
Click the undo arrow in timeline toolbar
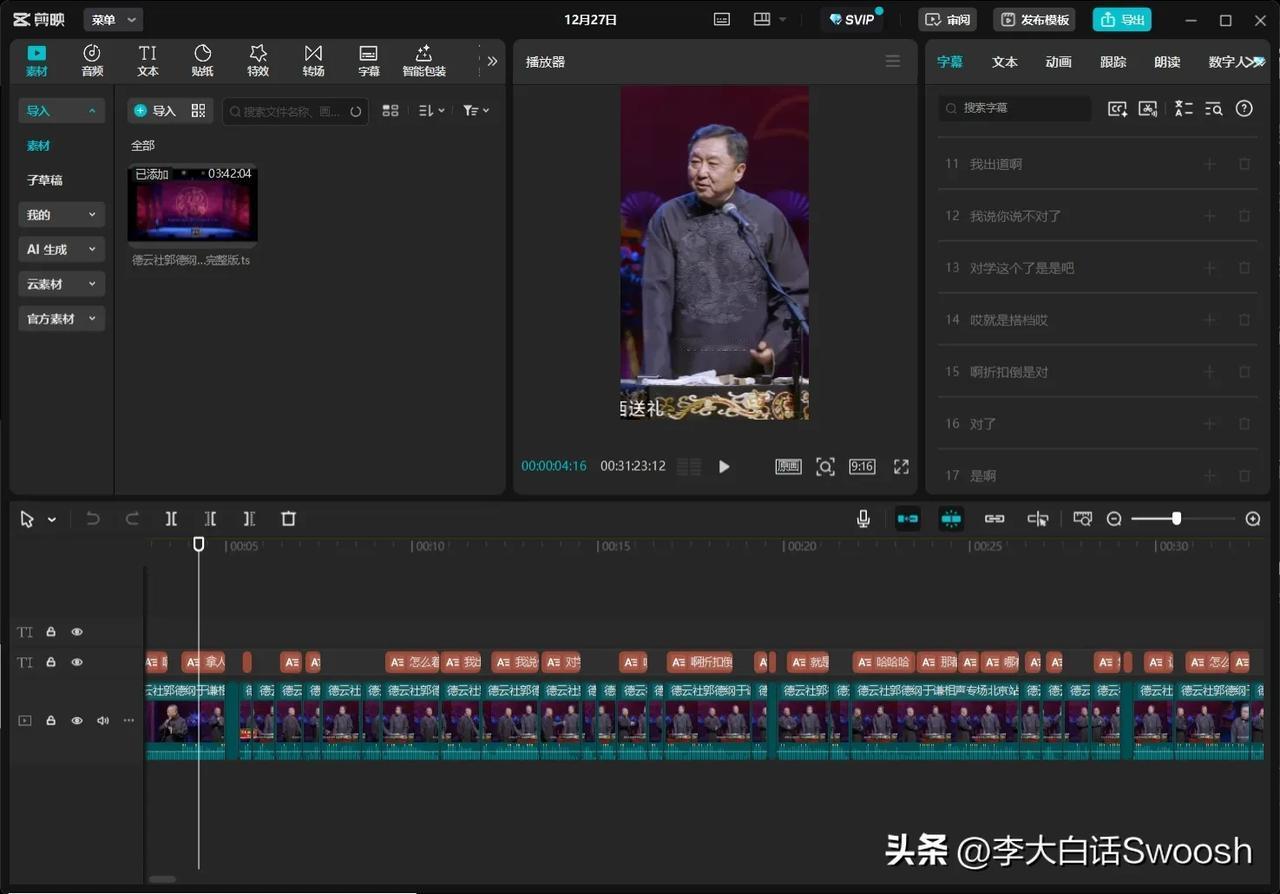(93, 519)
